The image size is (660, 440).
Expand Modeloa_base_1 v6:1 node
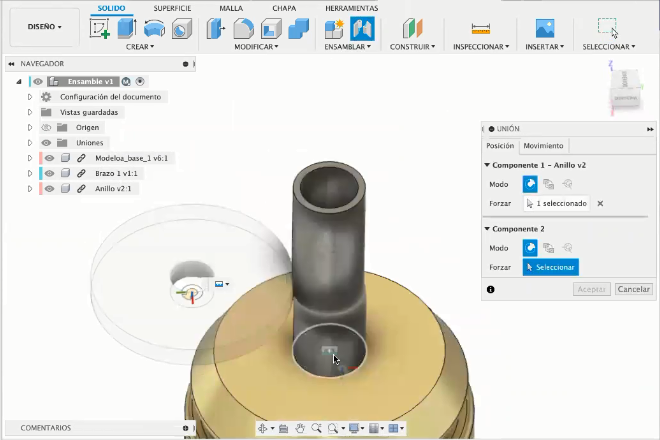(30, 158)
